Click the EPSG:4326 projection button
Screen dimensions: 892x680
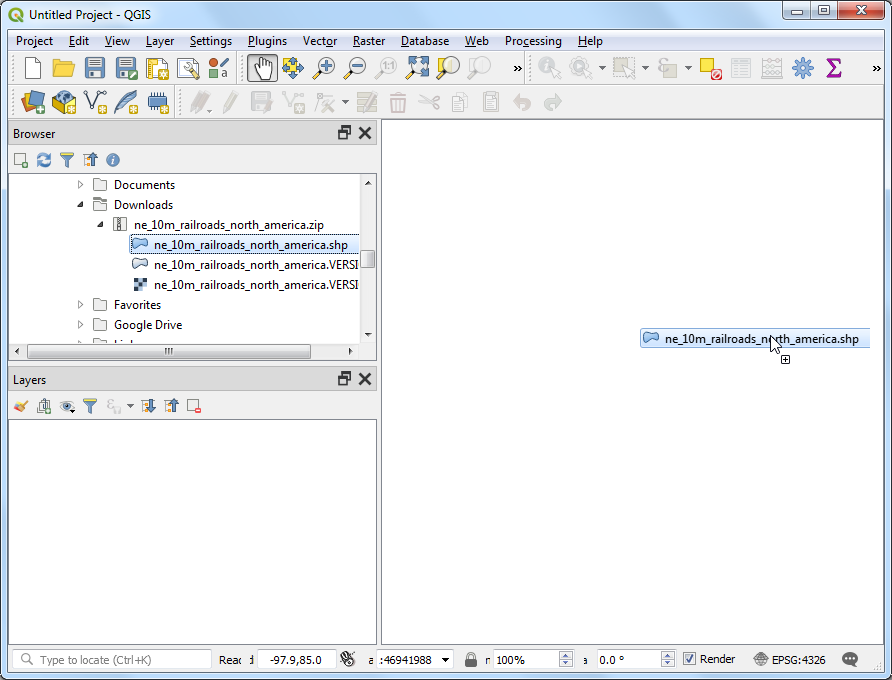pyautogui.click(x=789, y=660)
